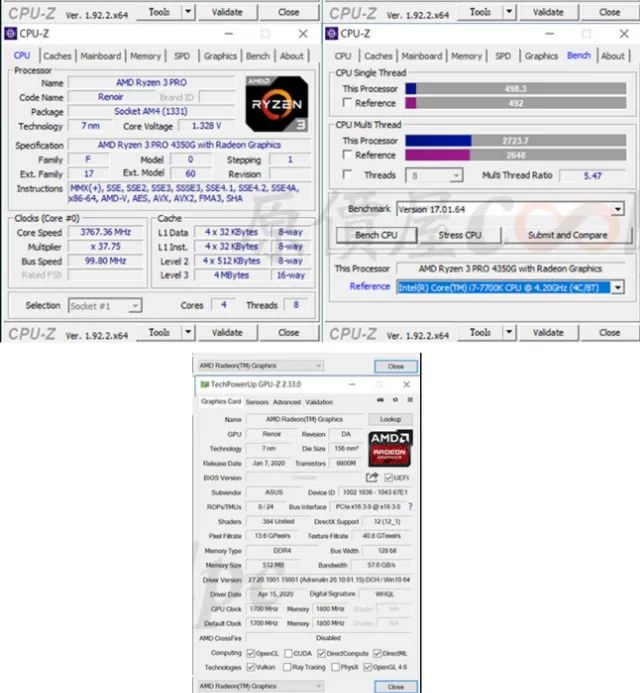The image size is (640, 693).
Task: Toggle the PhysX checkbox
Action: [335, 667]
